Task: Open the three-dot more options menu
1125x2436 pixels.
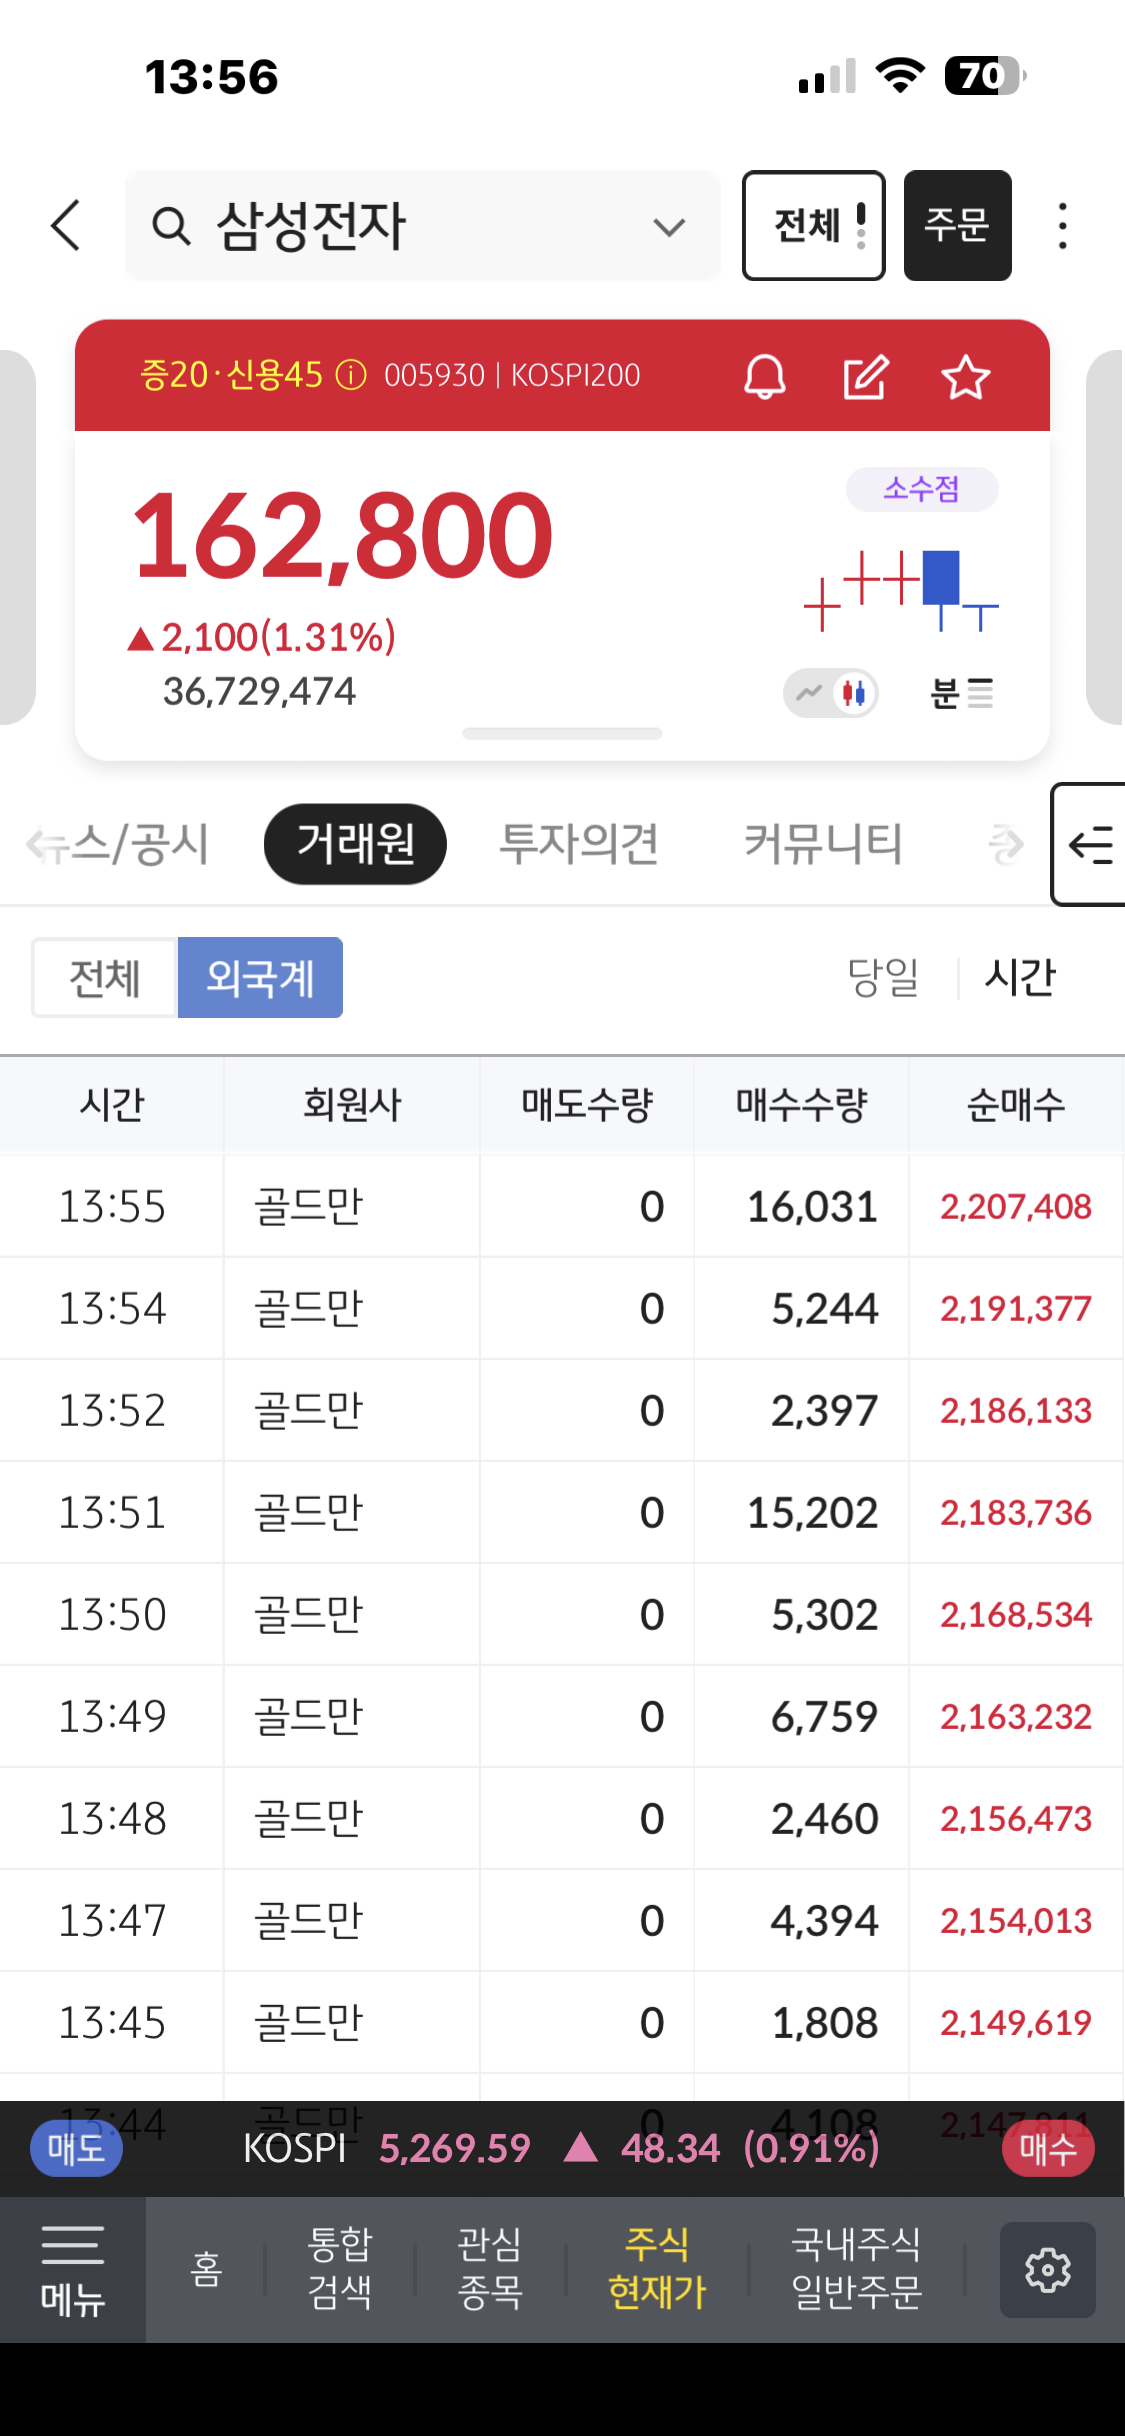Action: (x=1062, y=226)
